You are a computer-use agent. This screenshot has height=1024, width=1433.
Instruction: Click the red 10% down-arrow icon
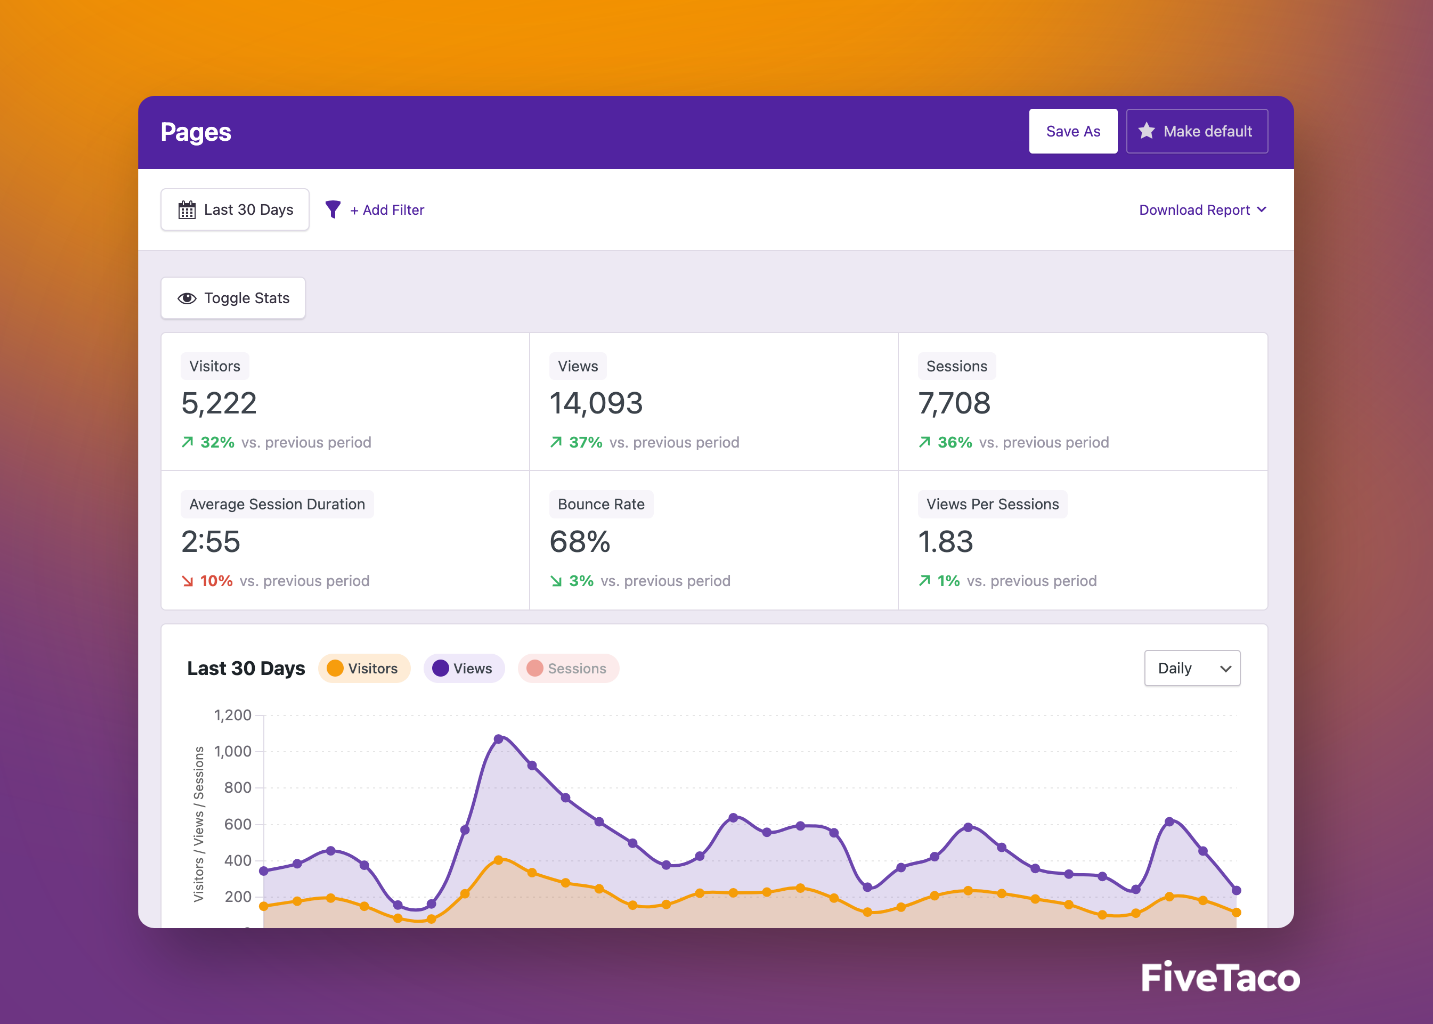(187, 581)
